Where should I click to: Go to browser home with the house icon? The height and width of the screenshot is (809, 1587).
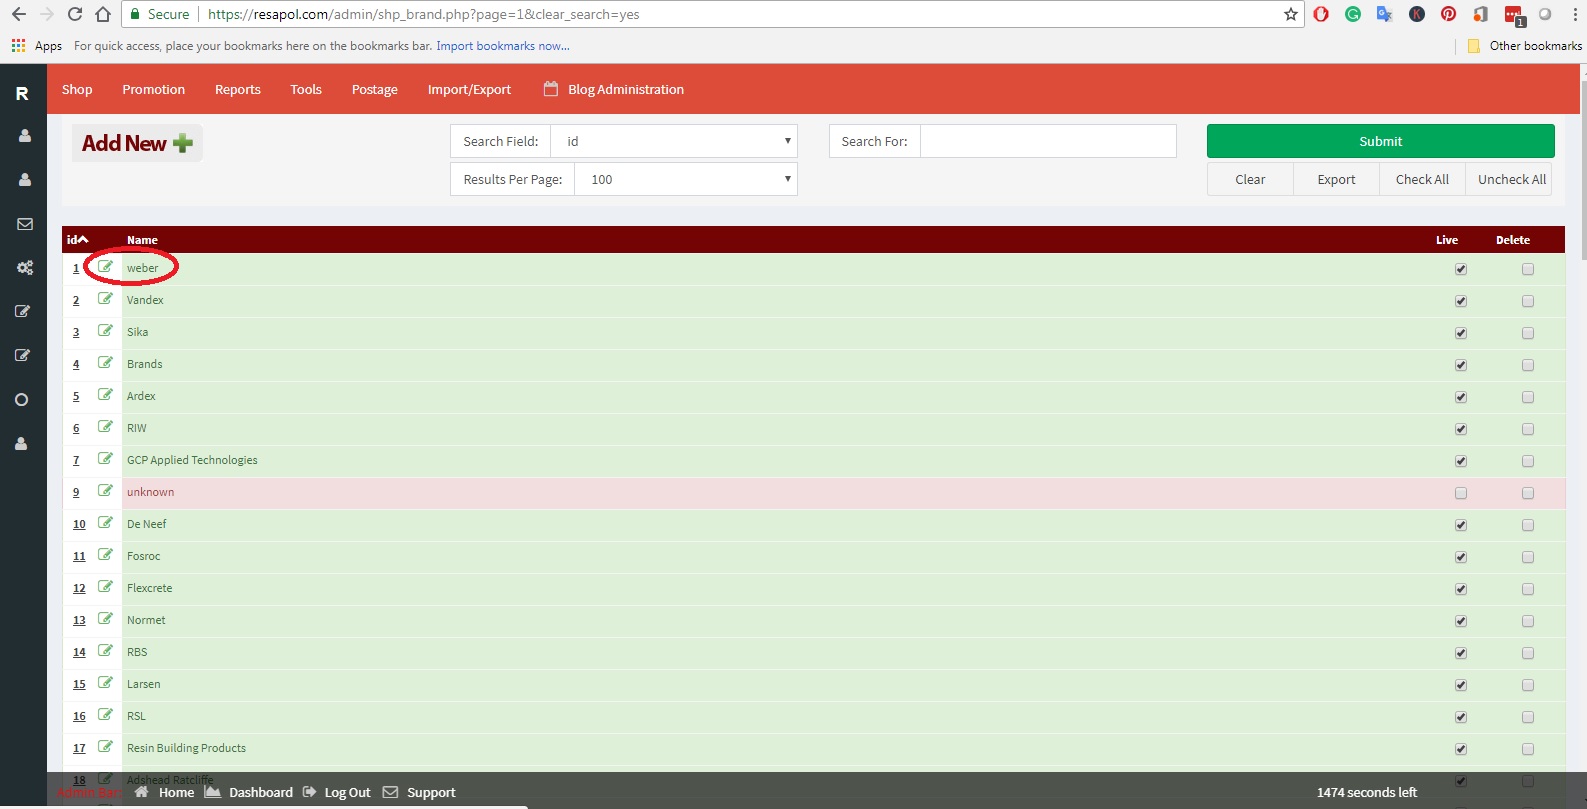[x=103, y=14]
